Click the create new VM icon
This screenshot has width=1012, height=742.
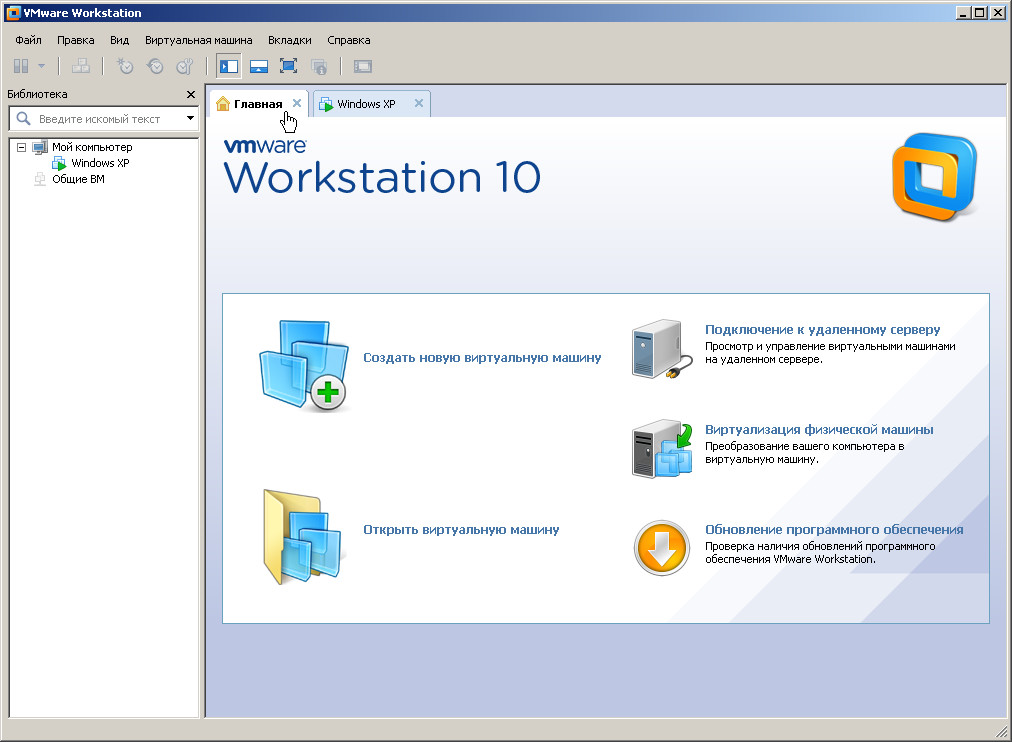click(303, 366)
